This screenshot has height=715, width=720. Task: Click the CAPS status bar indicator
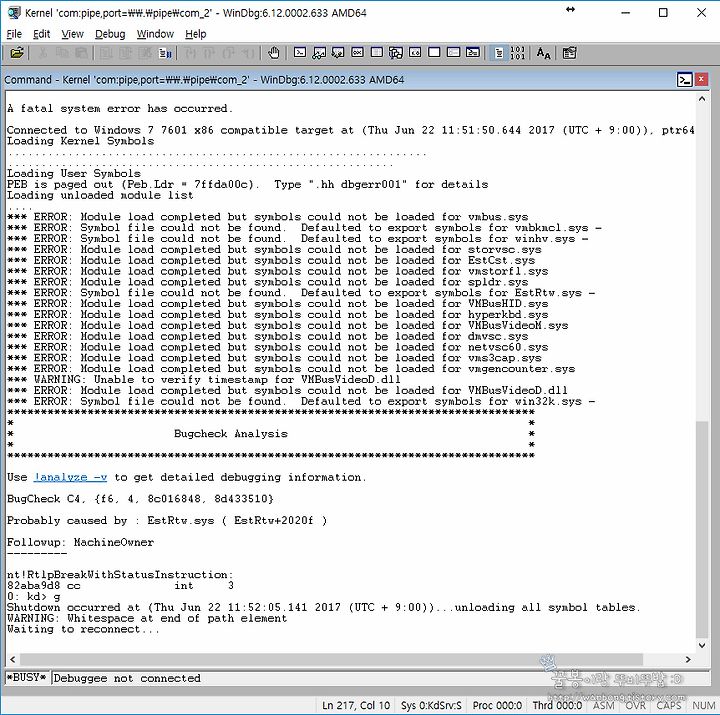[x=669, y=705]
